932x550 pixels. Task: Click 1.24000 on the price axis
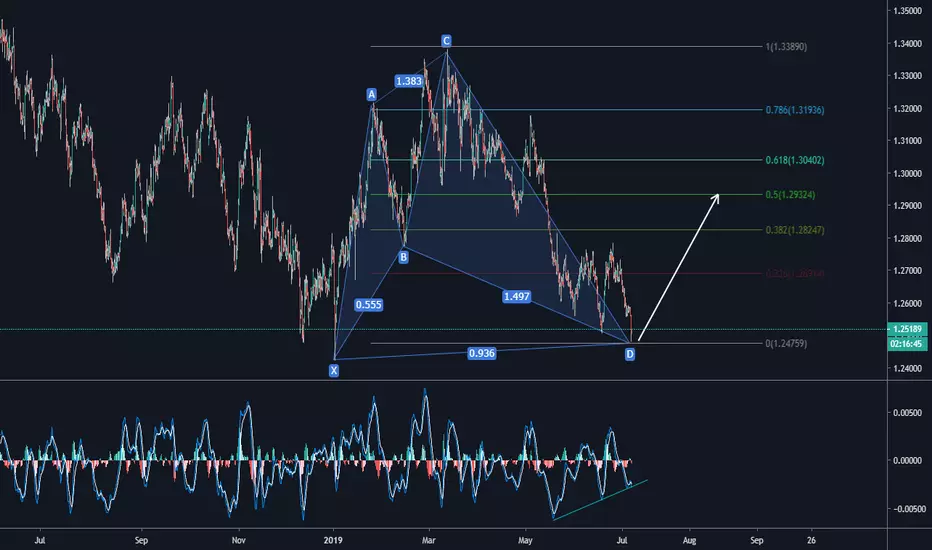pyautogui.click(x=908, y=368)
